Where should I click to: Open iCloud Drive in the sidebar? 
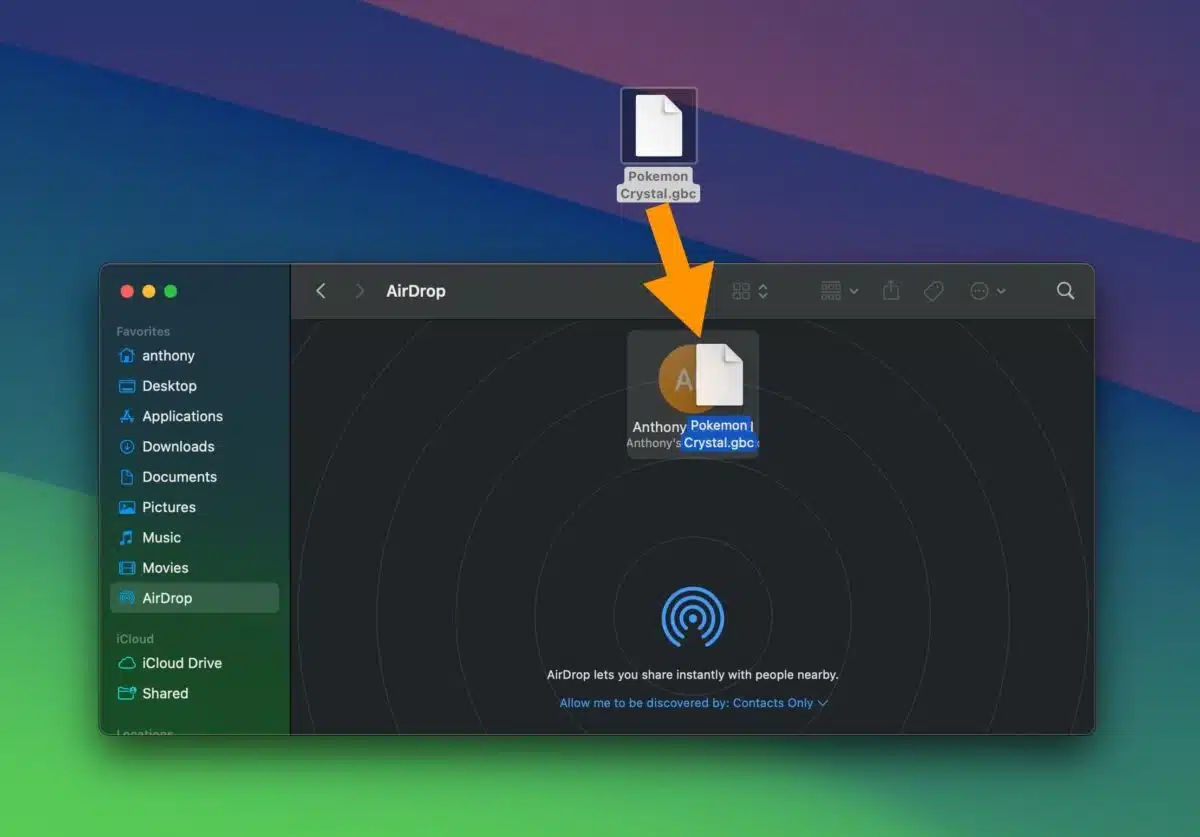195,663
